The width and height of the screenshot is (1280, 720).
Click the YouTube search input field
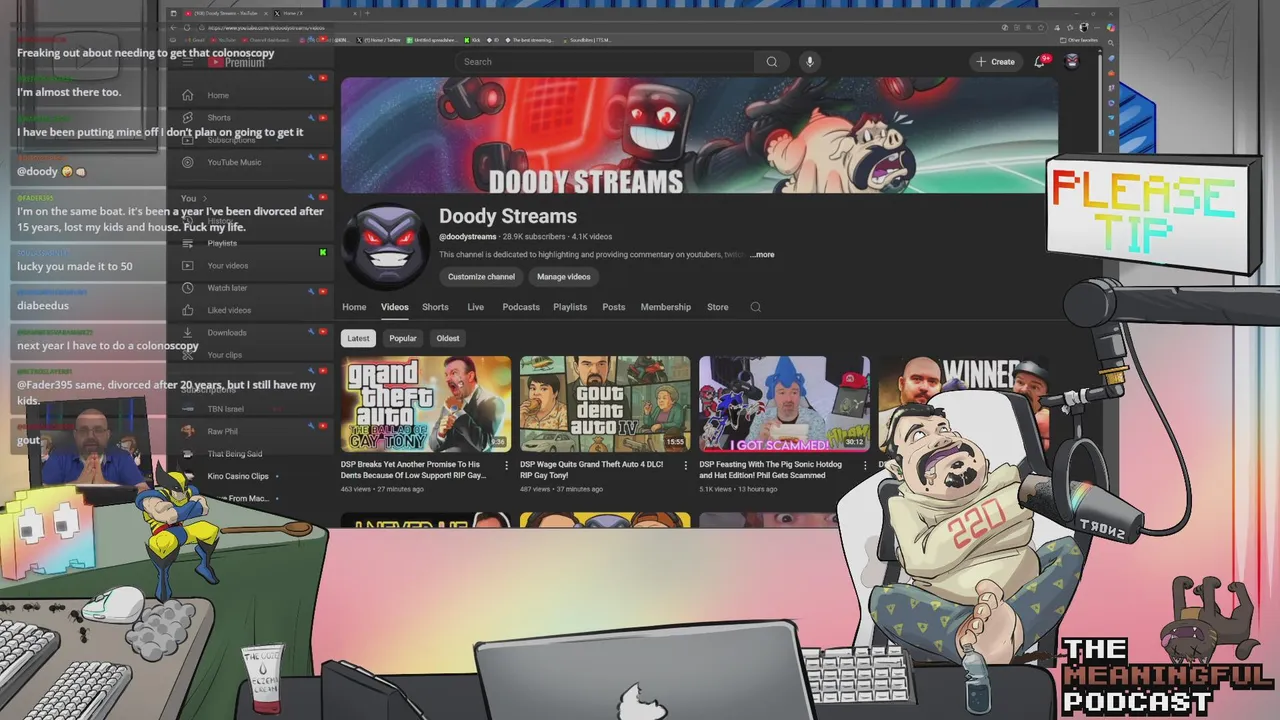(605, 62)
